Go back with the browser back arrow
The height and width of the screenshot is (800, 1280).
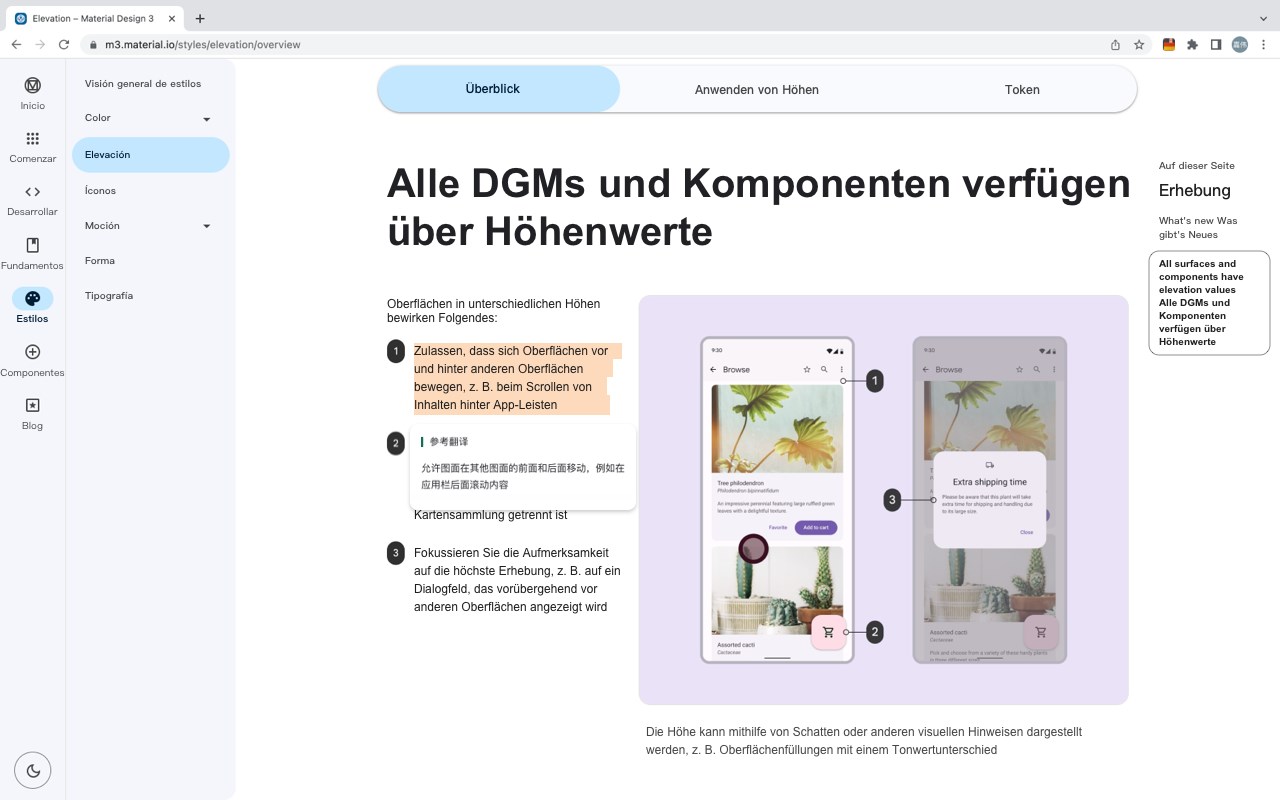(x=16, y=44)
